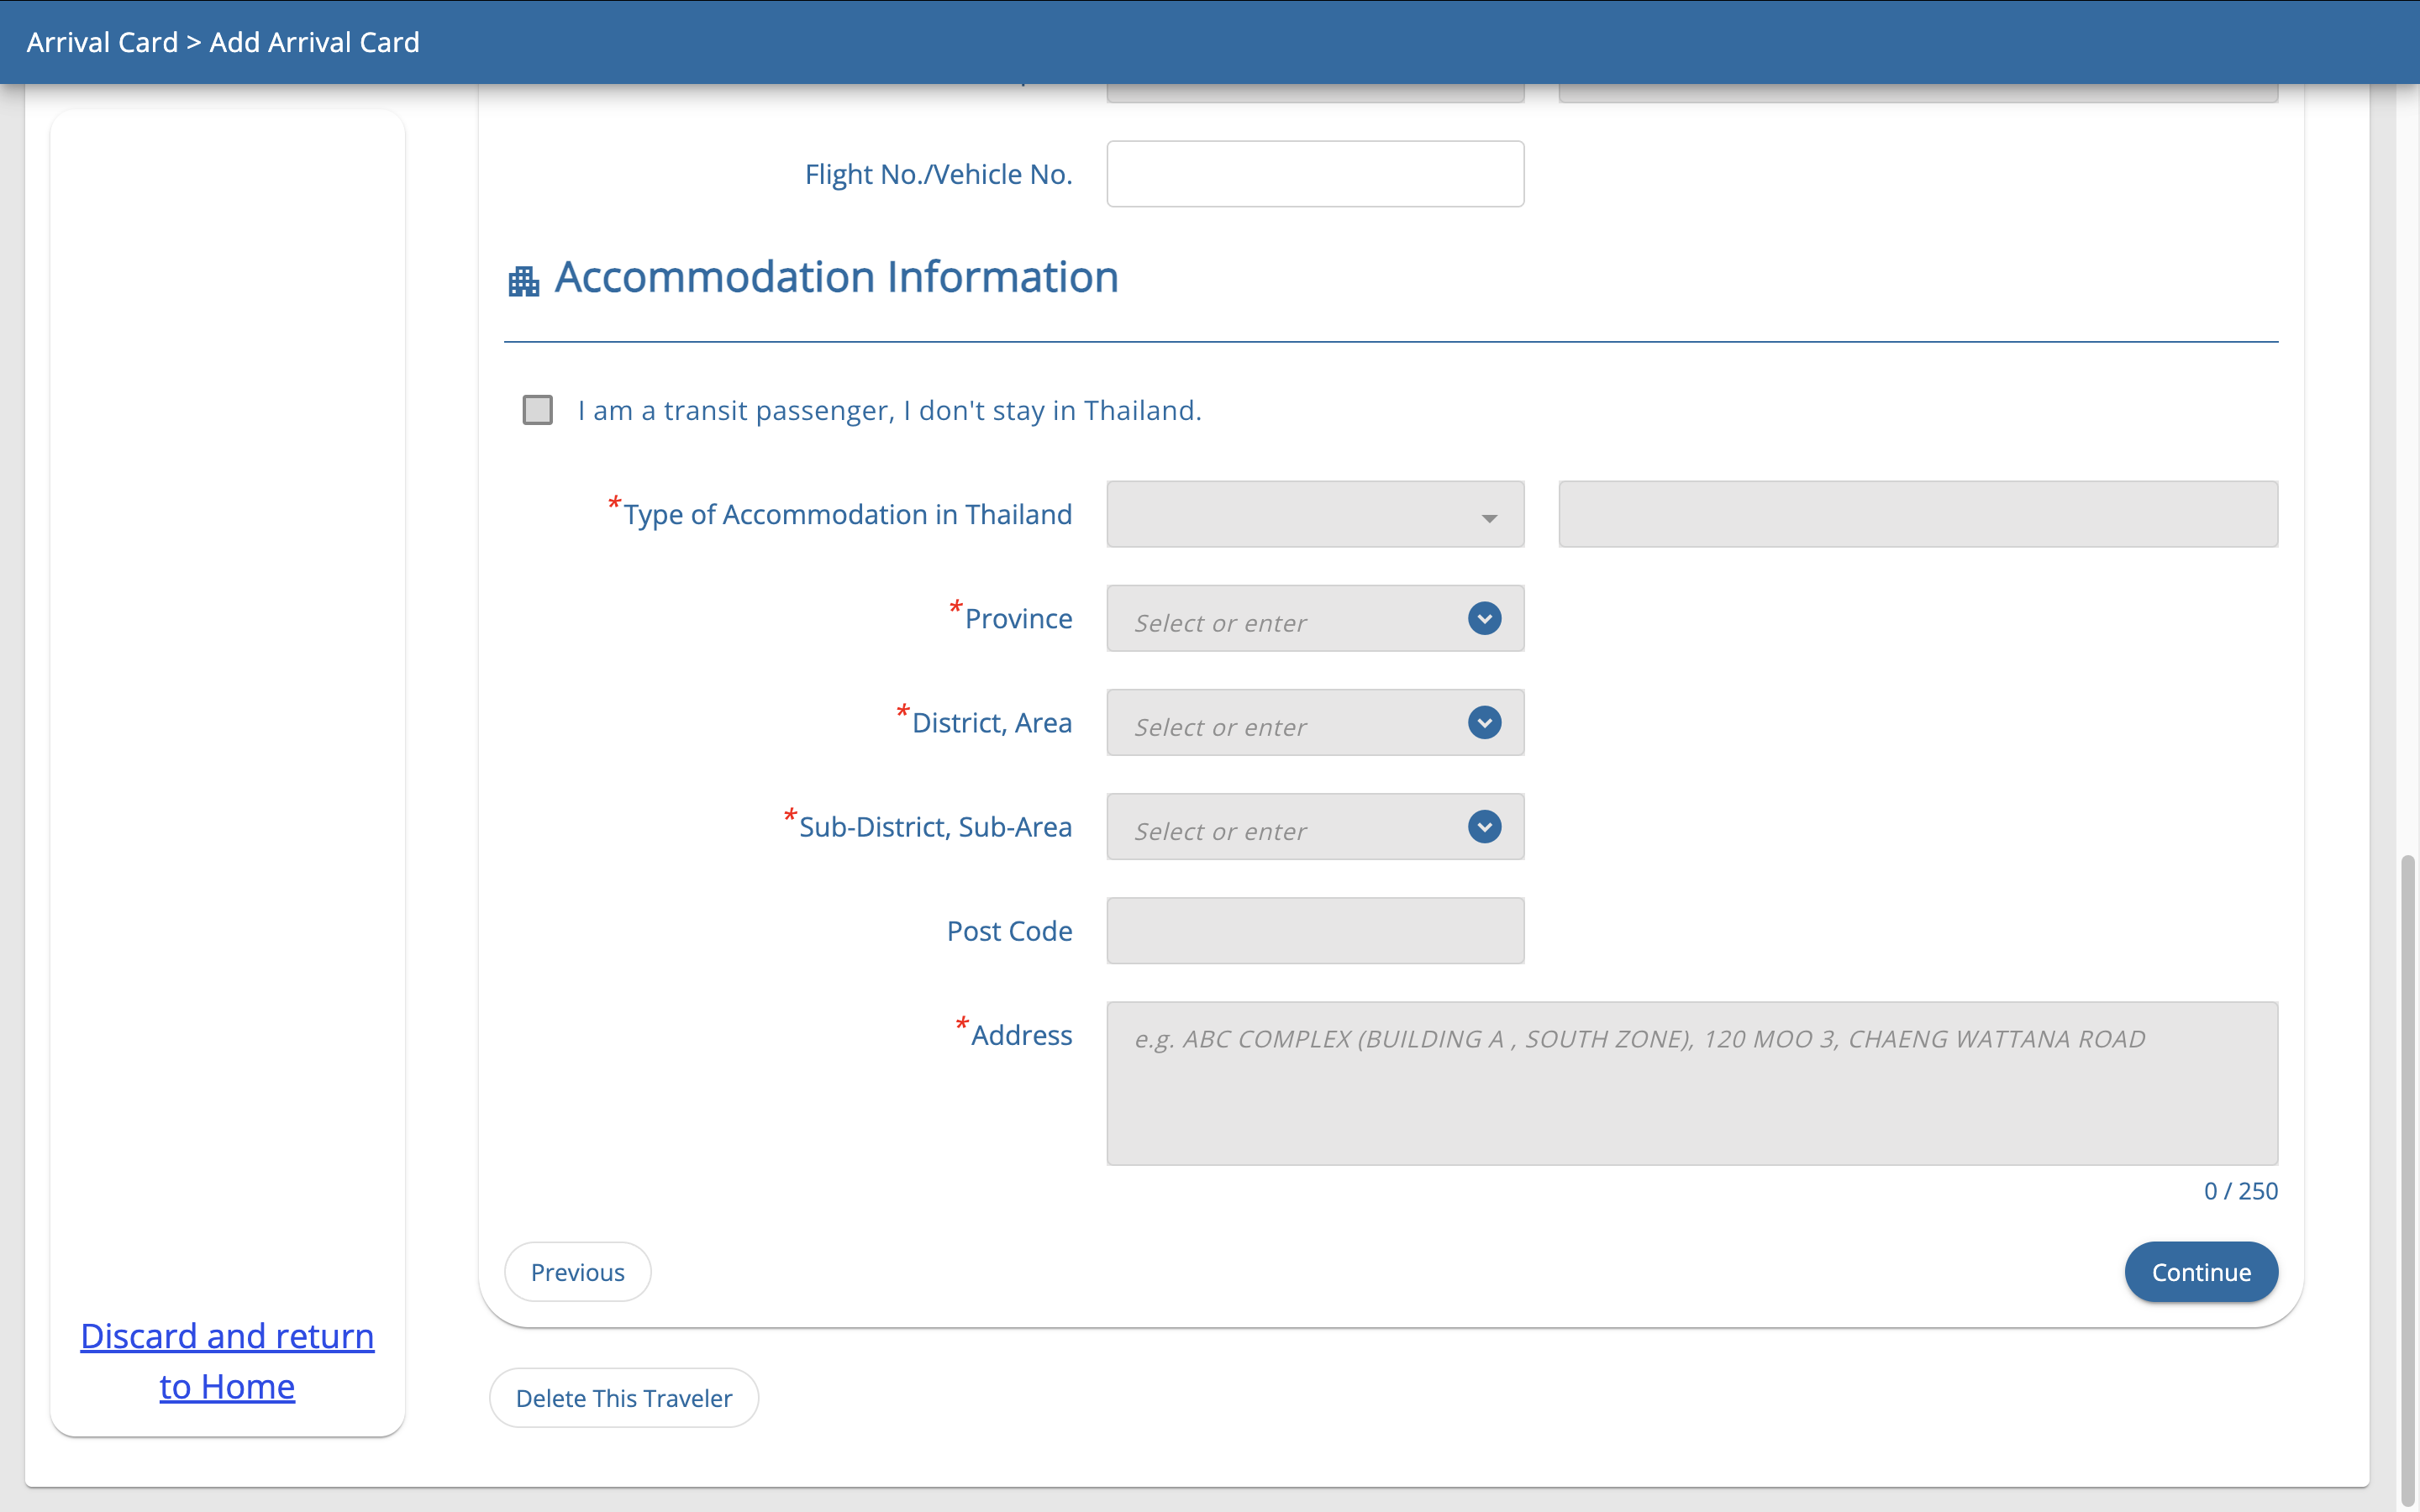Image resolution: width=2420 pixels, height=1512 pixels.
Task: Click the Post Code label
Action: pyautogui.click(x=1009, y=931)
